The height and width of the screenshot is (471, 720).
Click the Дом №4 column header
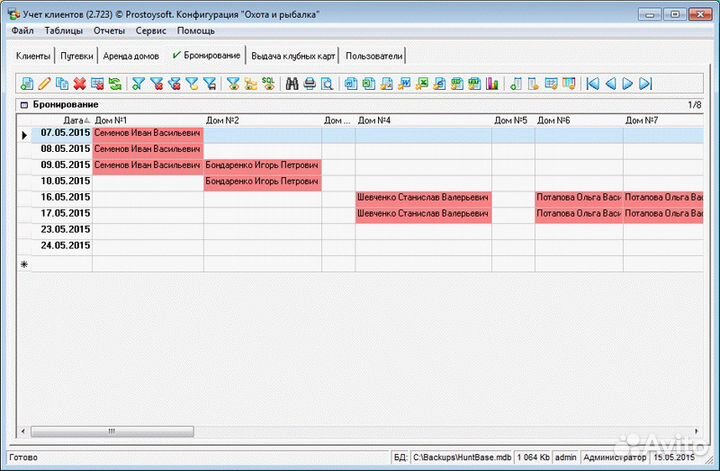tap(374, 121)
